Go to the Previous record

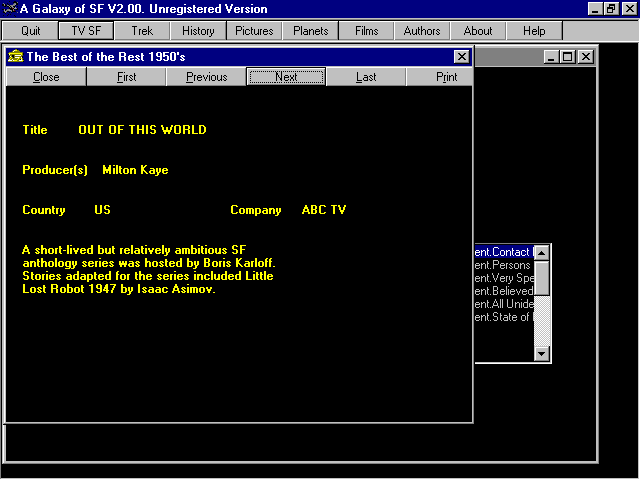206,77
